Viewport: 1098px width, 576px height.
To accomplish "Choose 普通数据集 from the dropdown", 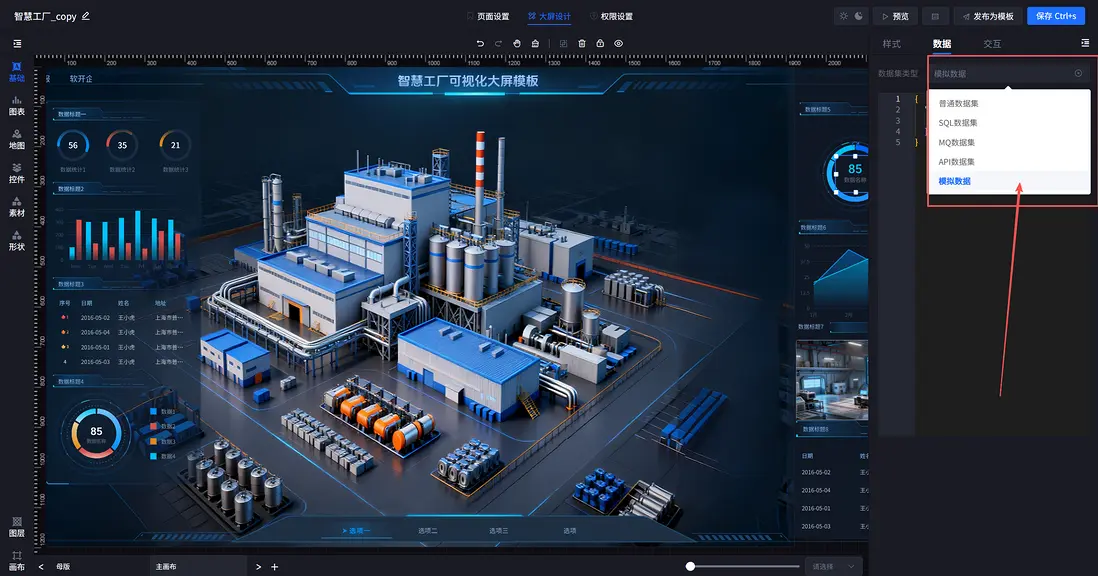I will 1009,104.
